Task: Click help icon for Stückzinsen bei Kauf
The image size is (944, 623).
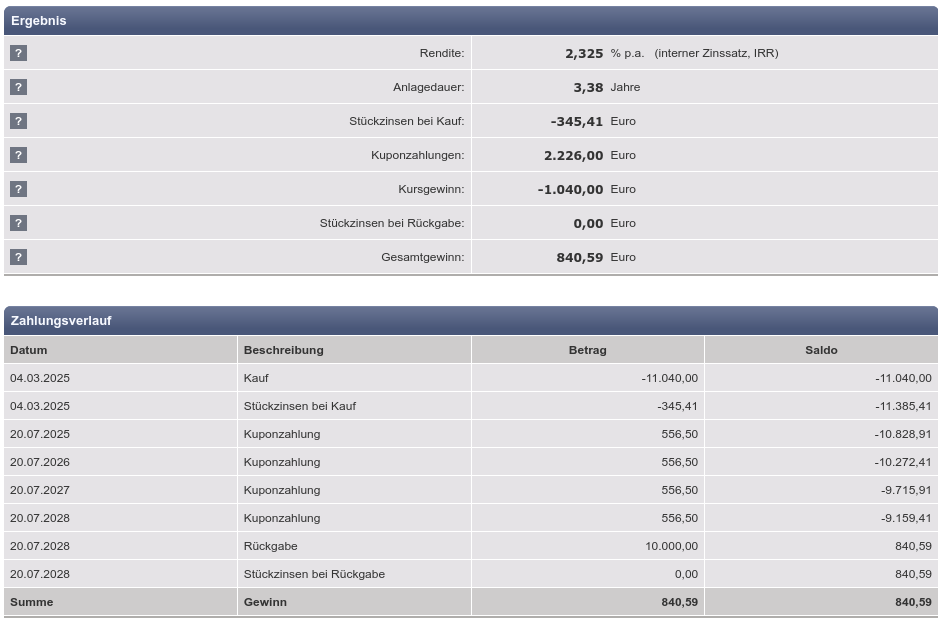Action: point(18,121)
